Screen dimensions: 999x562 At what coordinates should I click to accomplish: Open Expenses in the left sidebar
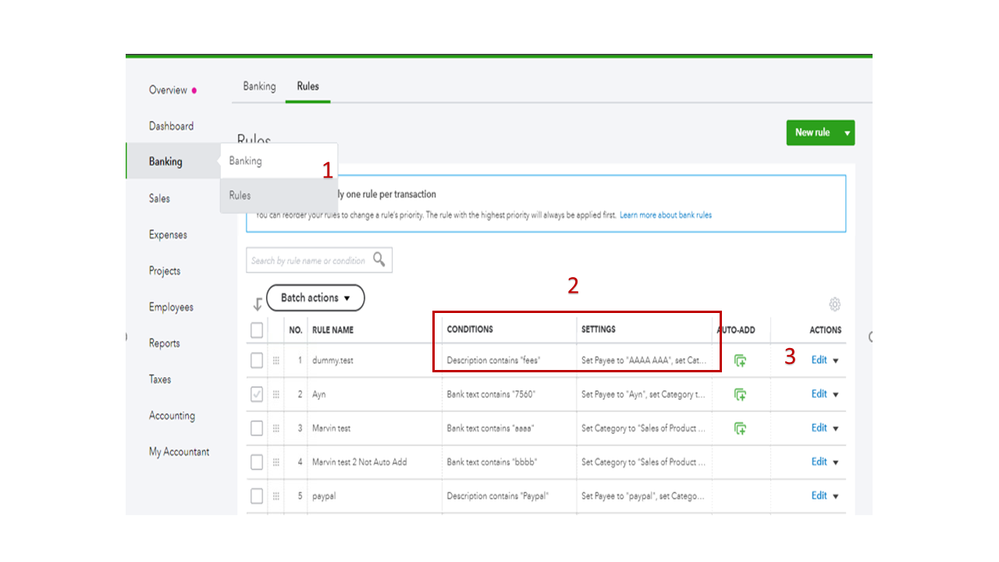(168, 235)
